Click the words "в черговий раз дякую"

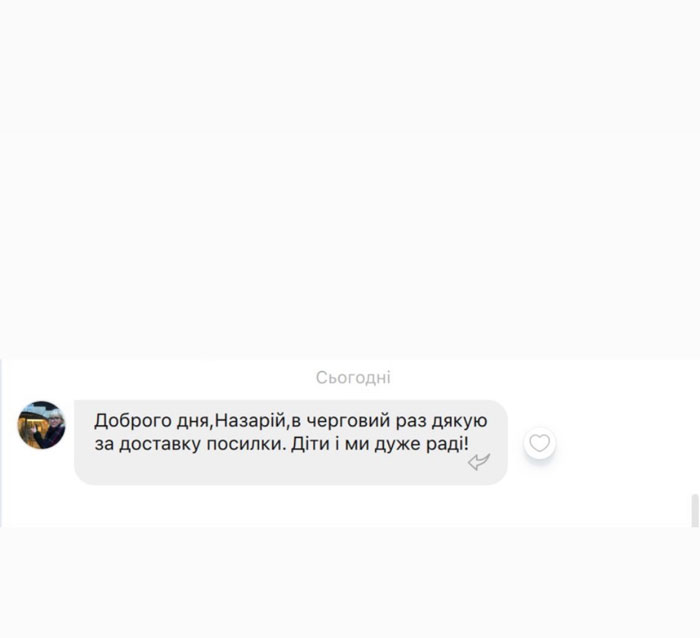(x=389, y=421)
